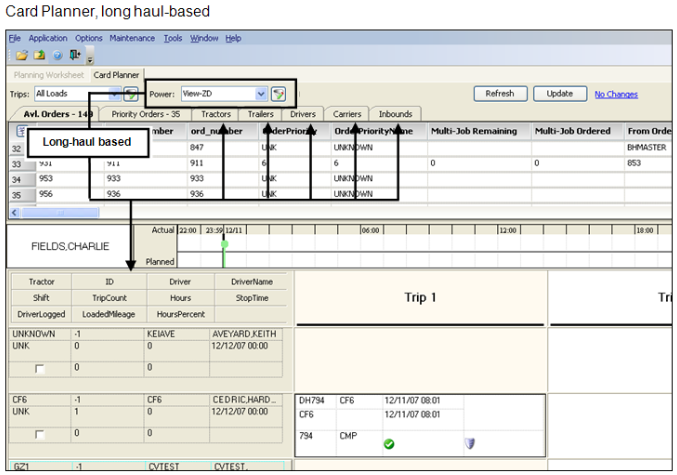Click the green marker on the timeline
677x475 pixels.
click(224, 244)
